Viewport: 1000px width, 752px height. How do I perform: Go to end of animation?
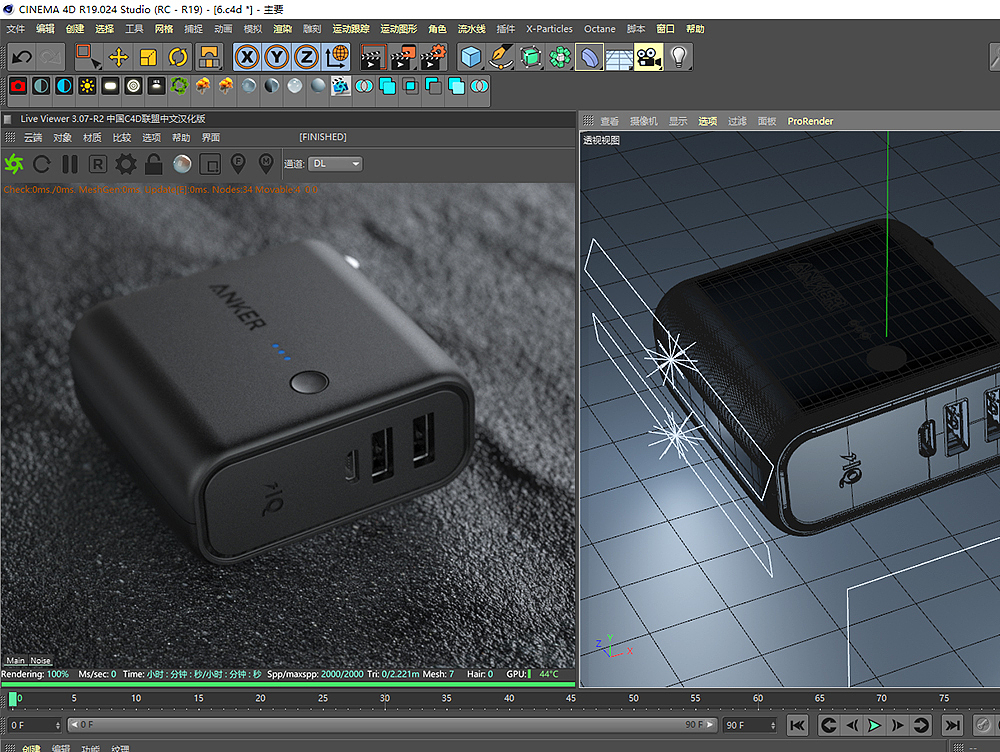tap(952, 725)
